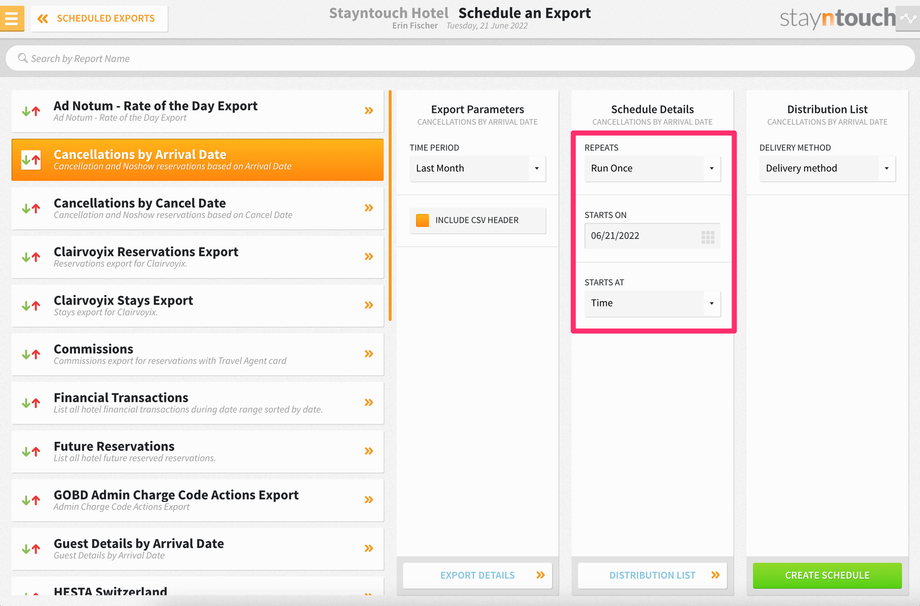Click the search magnifier icon

pos(22,58)
